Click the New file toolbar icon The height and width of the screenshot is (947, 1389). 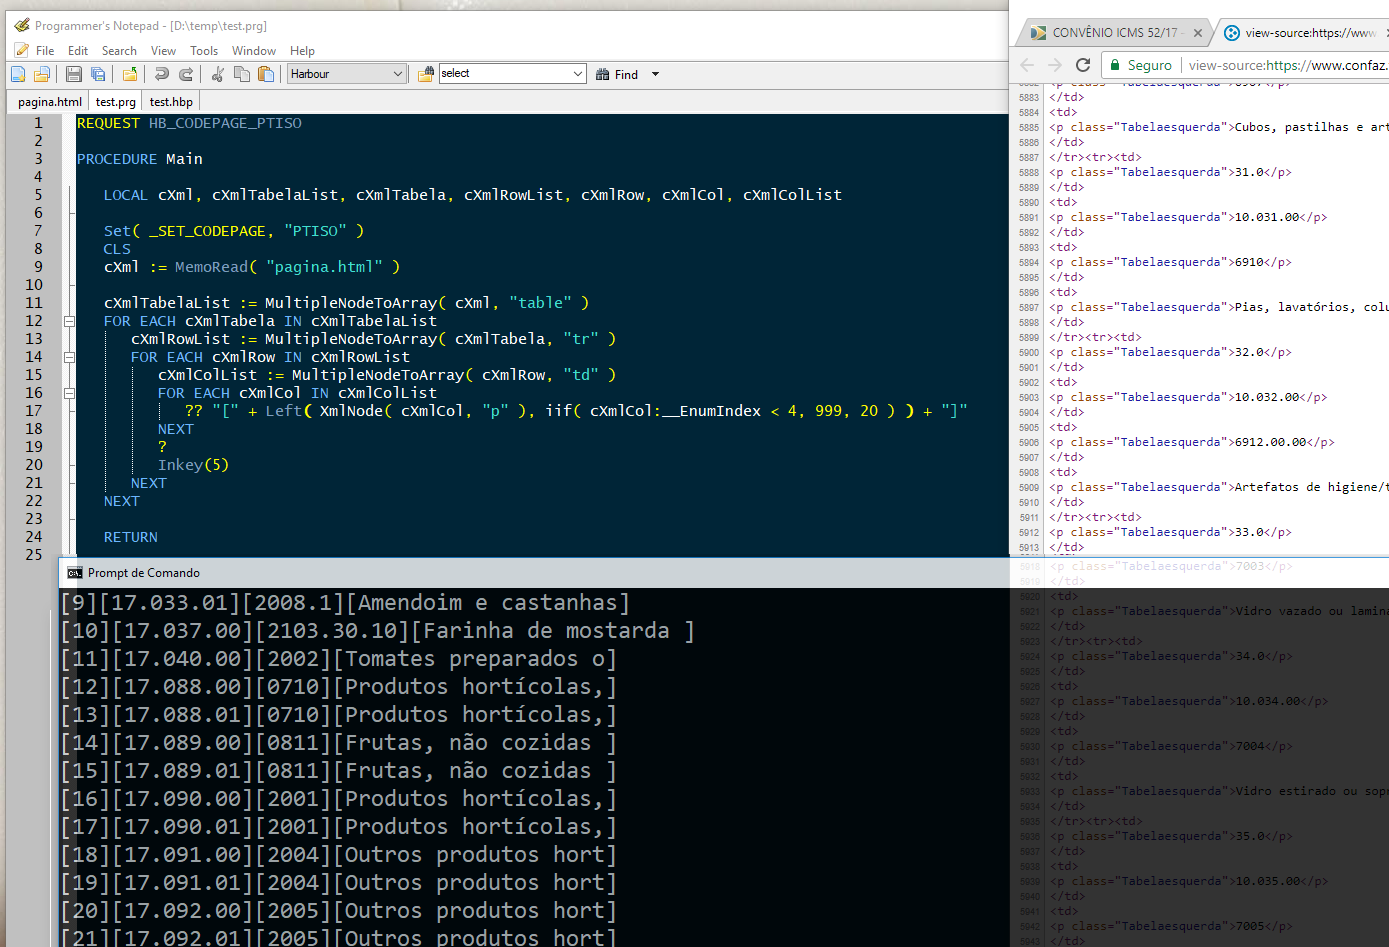pyautogui.click(x=18, y=74)
